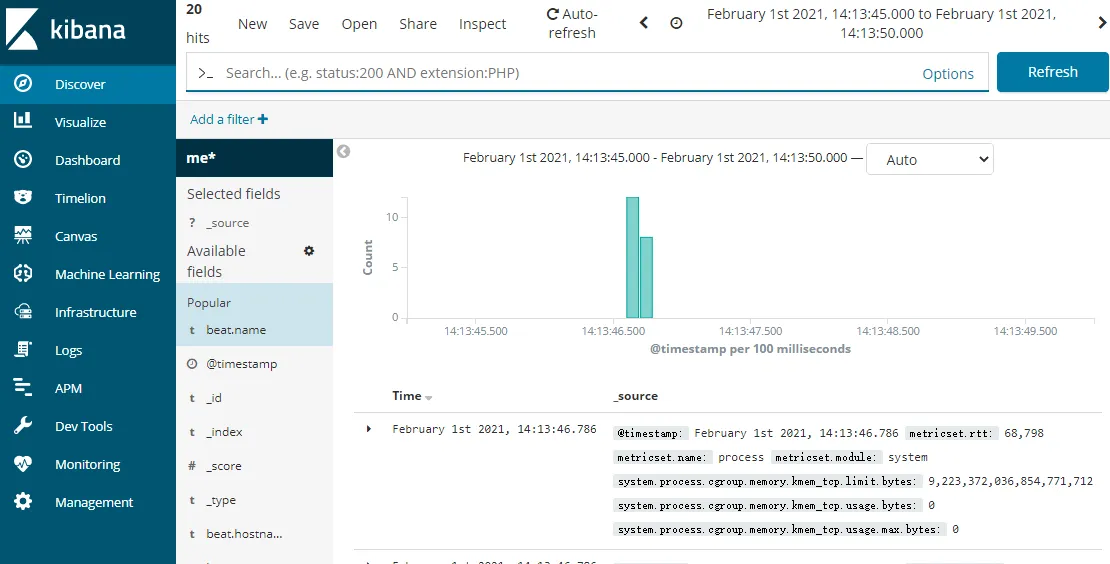
Task: Open the me* index pattern selector
Action: (x=254, y=158)
